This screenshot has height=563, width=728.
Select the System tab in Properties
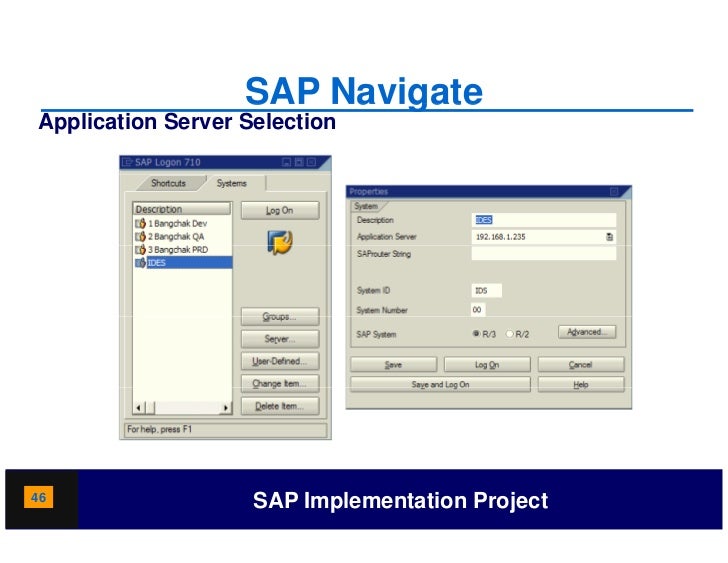366,206
